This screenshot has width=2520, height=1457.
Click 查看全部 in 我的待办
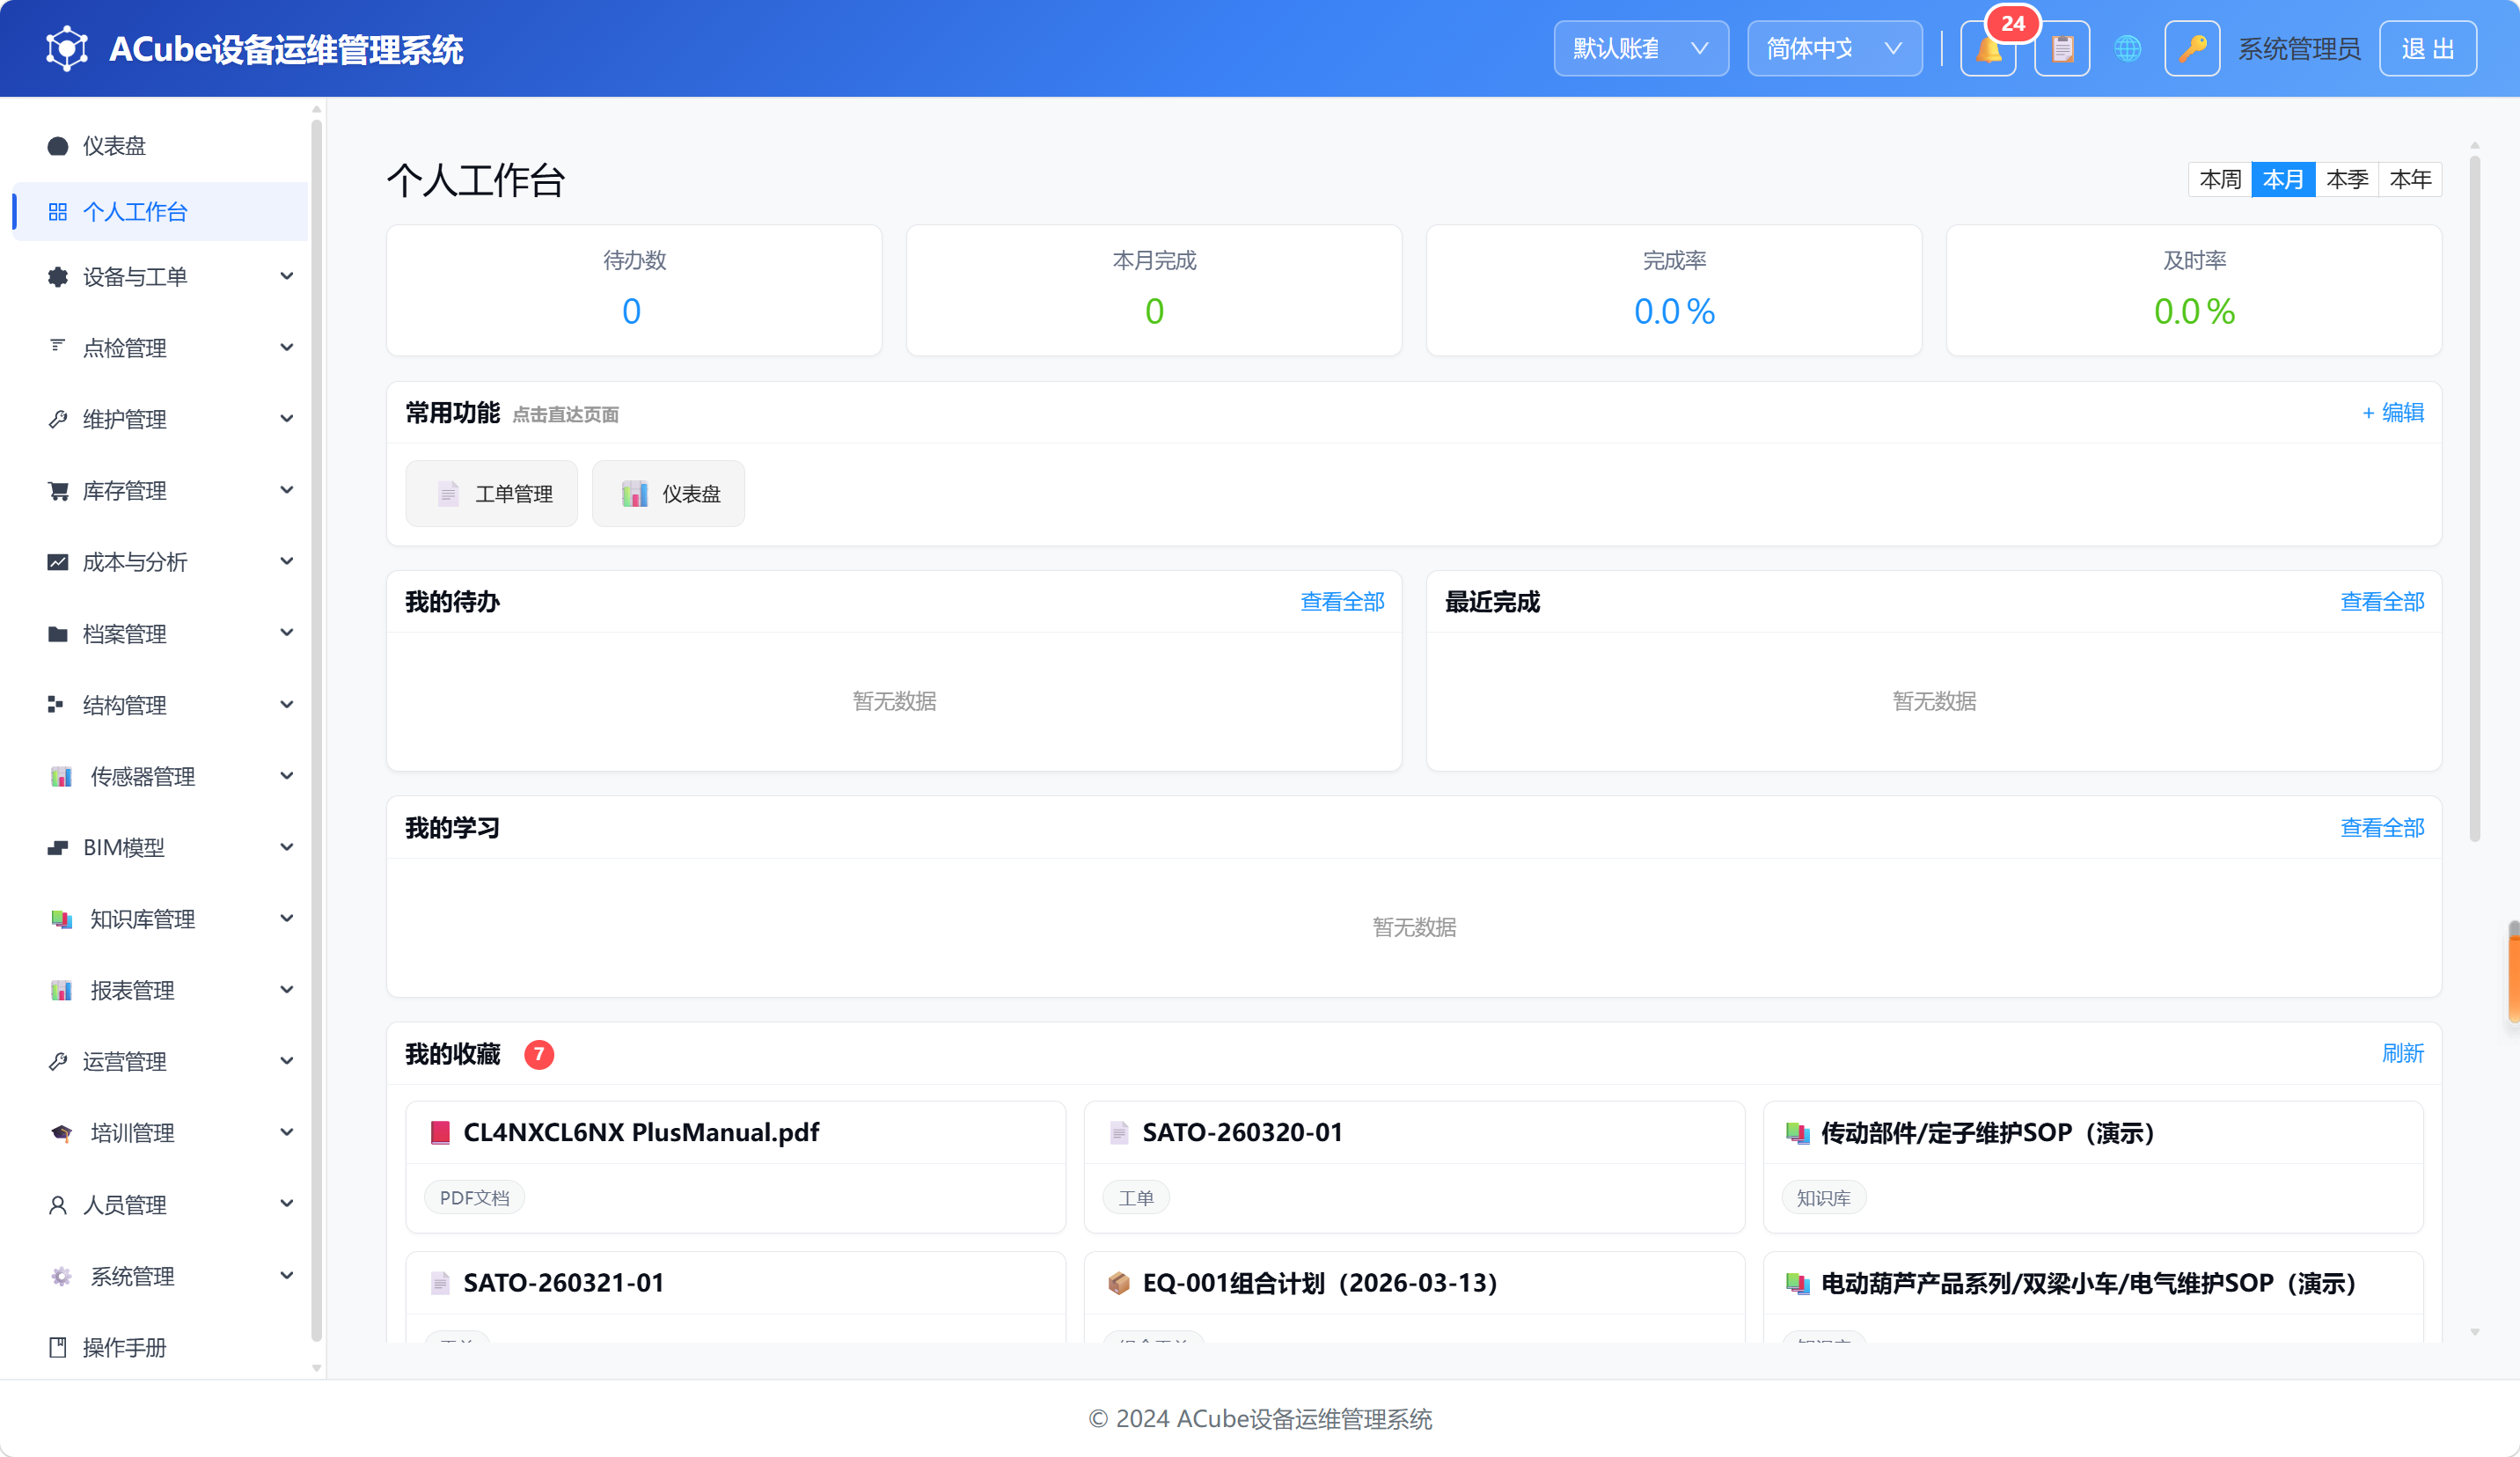1342,602
